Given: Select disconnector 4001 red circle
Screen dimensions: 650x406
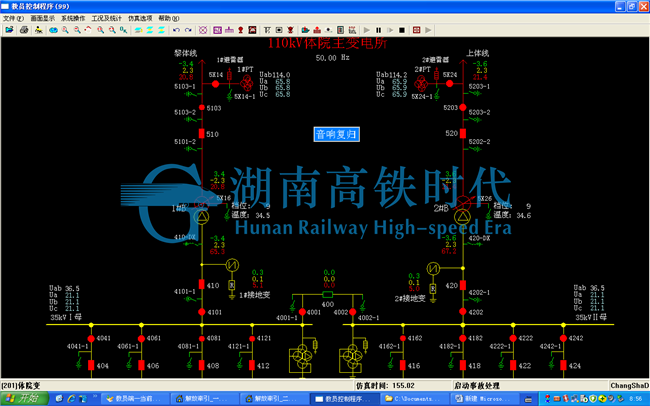Looking at the screenshot, I should [302, 312].
